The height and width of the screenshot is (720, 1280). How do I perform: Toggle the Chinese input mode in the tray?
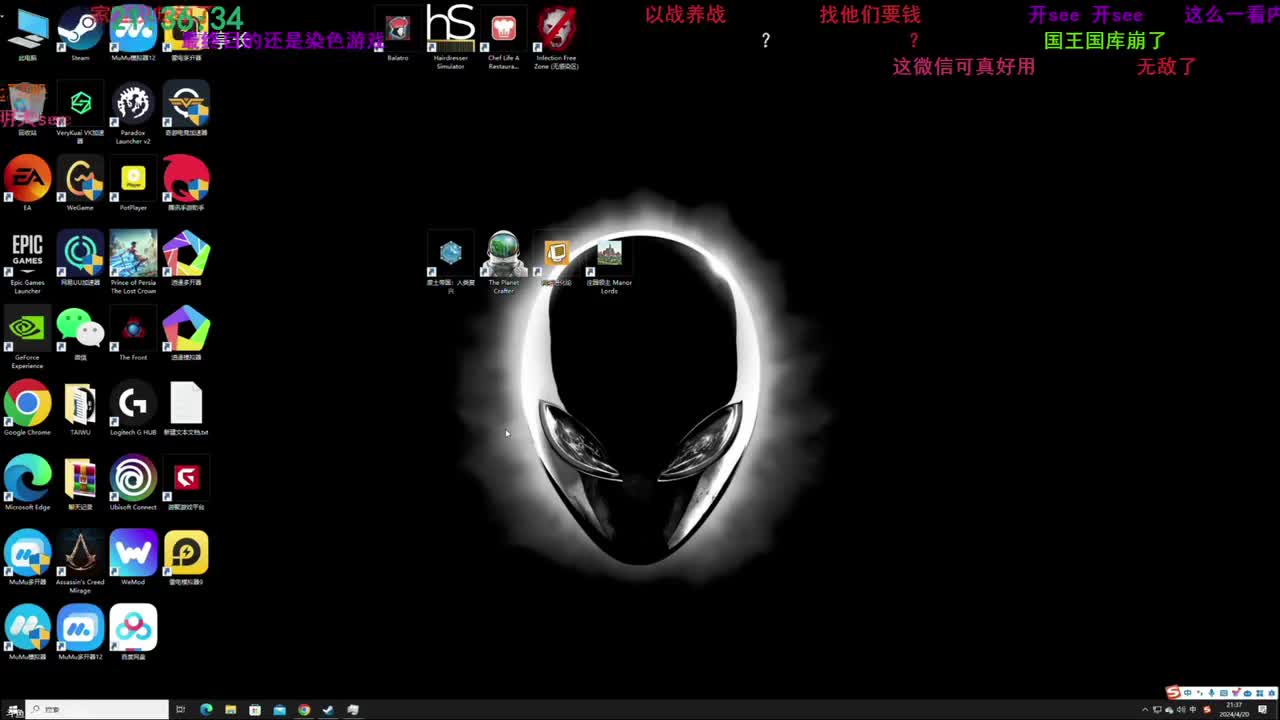pos(1194,710)
